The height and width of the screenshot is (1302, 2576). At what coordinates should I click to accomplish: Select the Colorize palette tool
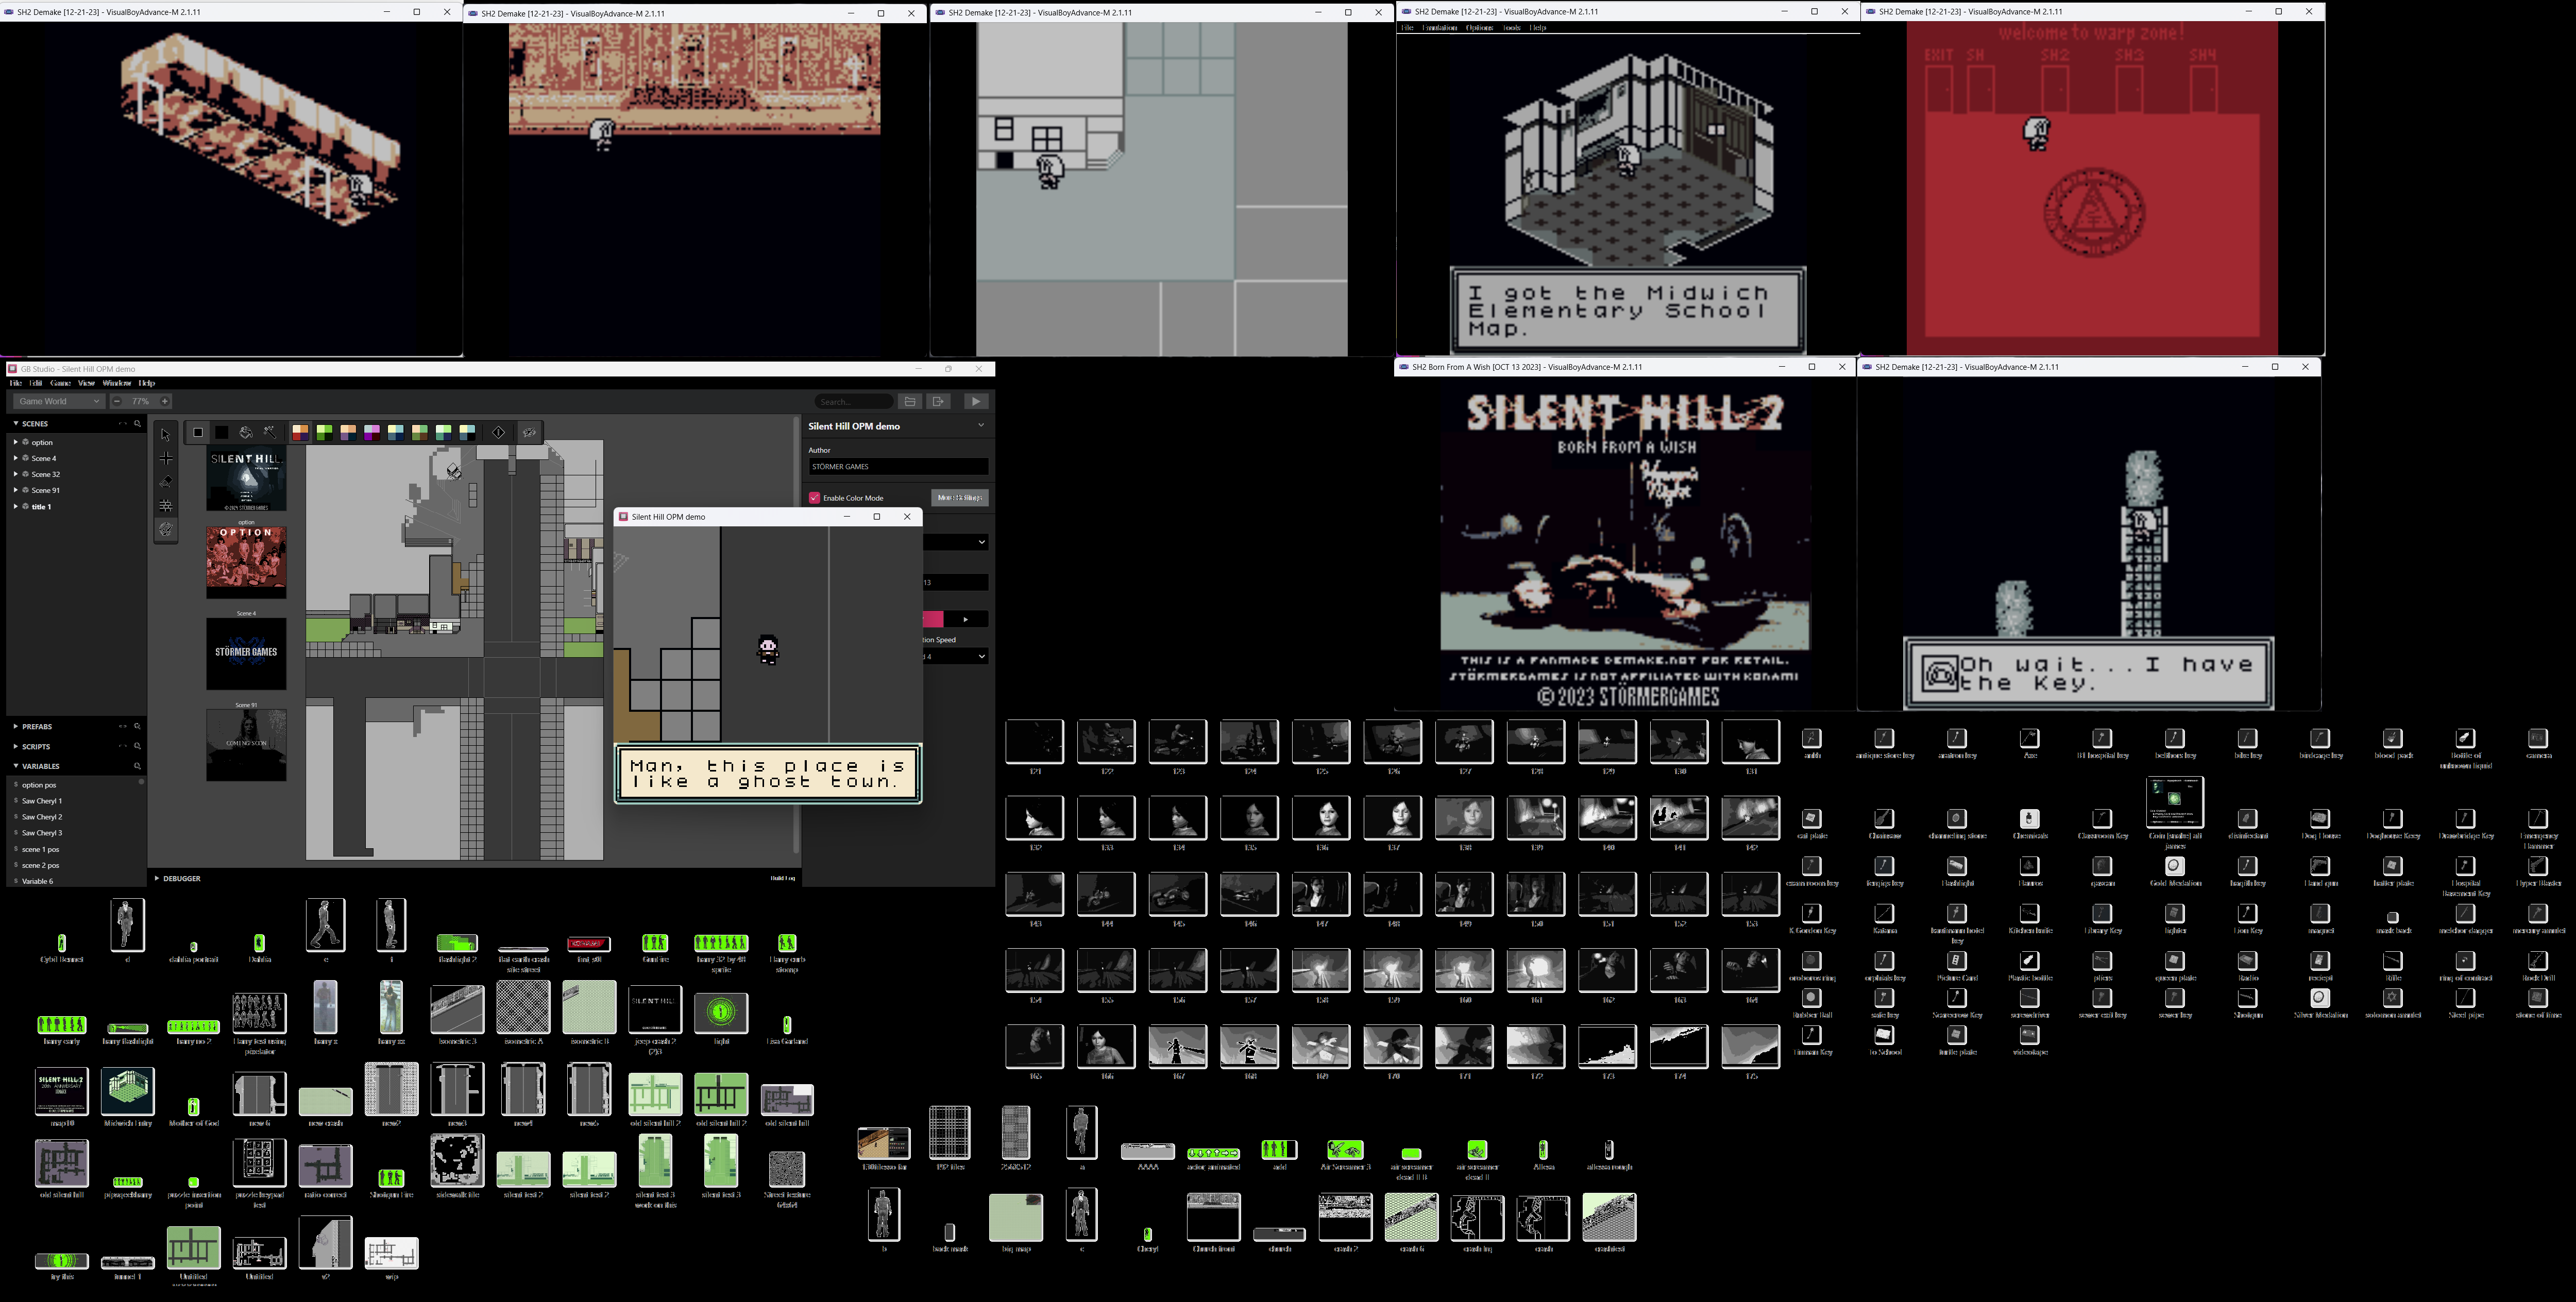[x=166, y=529]
